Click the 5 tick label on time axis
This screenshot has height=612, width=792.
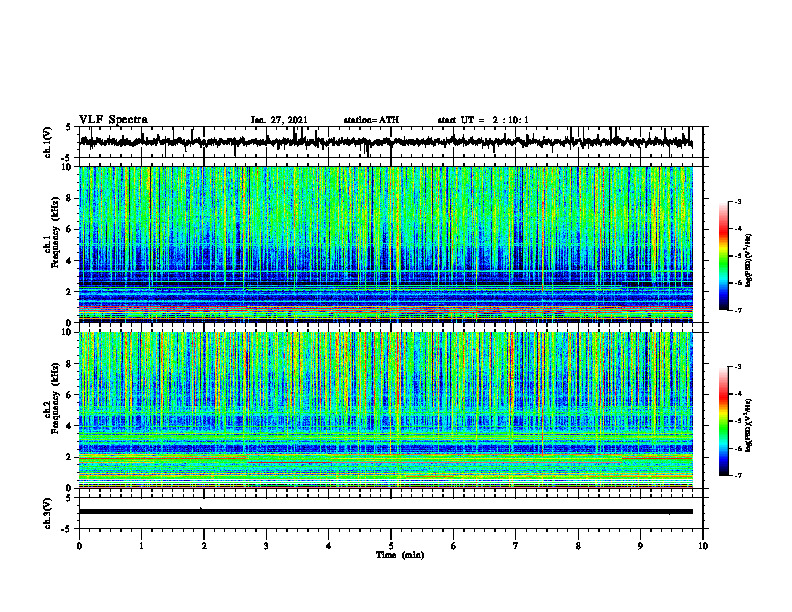tap(391, 546)
